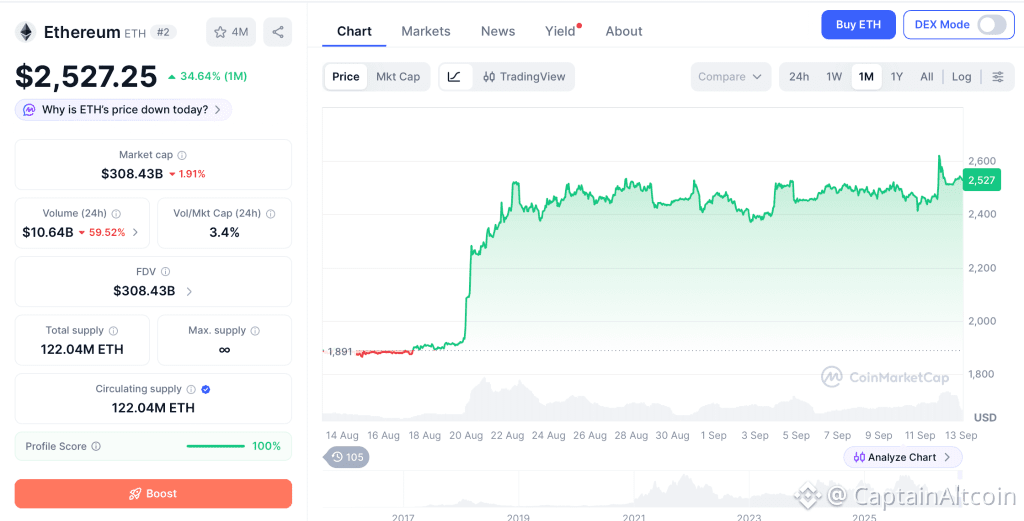Click the Market cap info icon
Screen dimensions: 1024x521
182,155
